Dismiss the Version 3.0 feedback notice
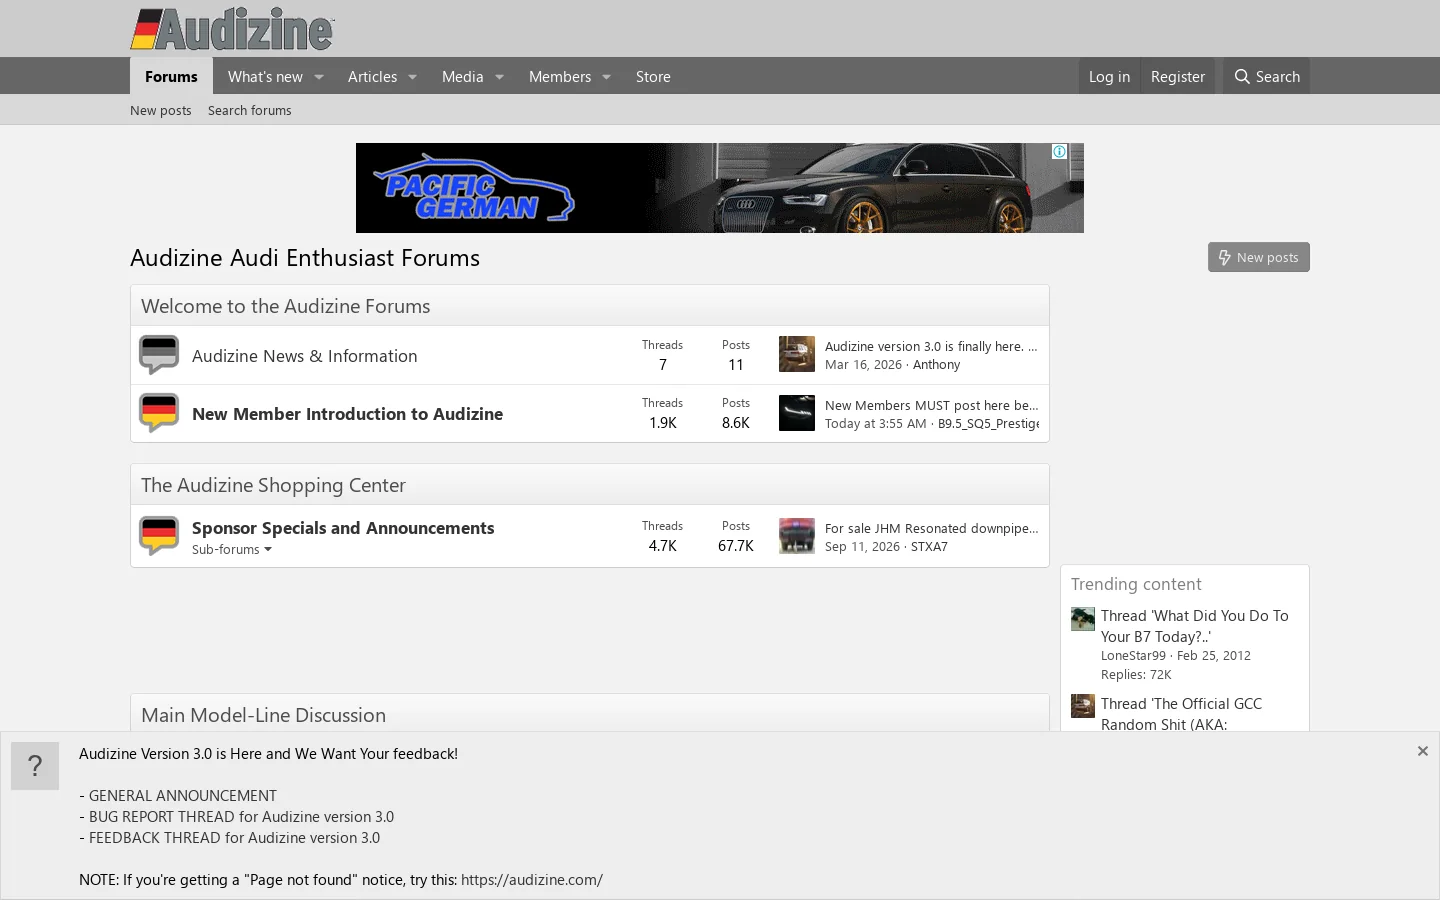 tap(1423, 751)
